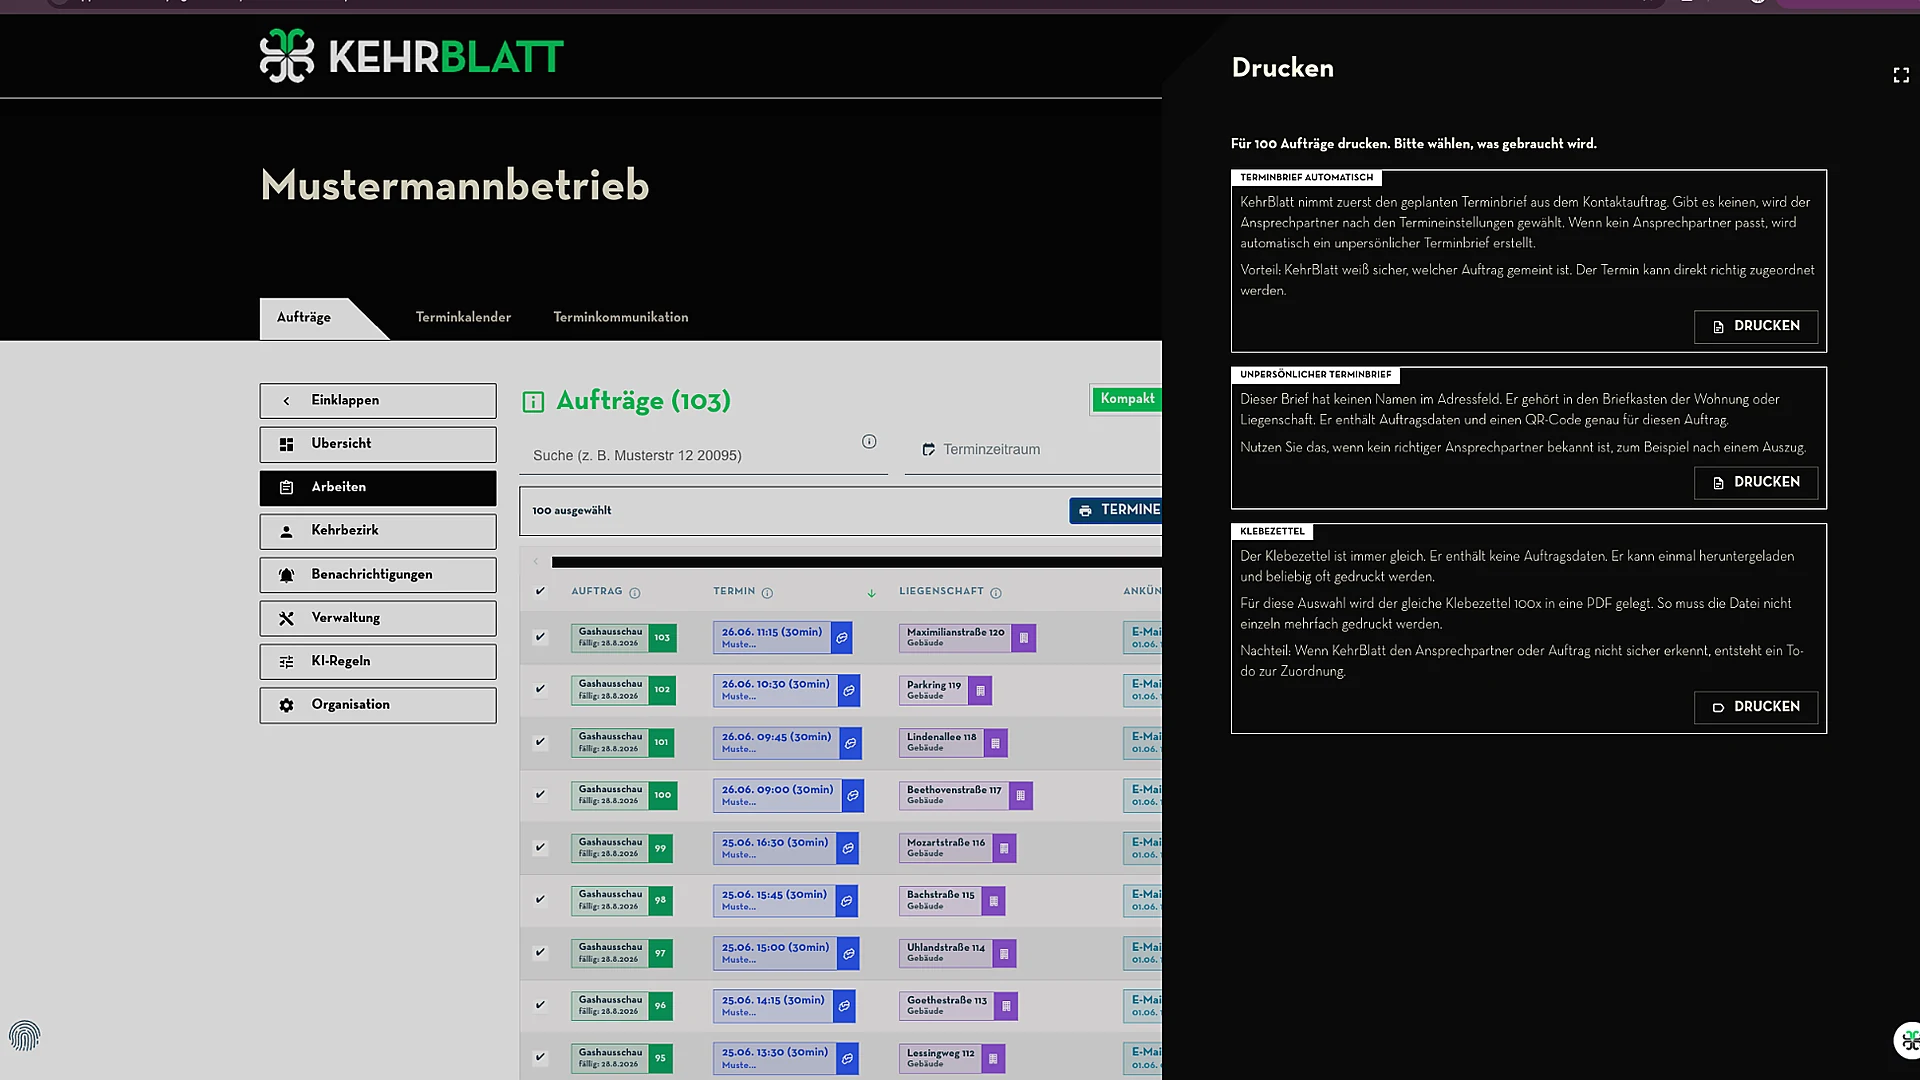Toggle the select-all checkbox in table header
The height and width of the screenshot is (1080, 1920).
(540, 591)
